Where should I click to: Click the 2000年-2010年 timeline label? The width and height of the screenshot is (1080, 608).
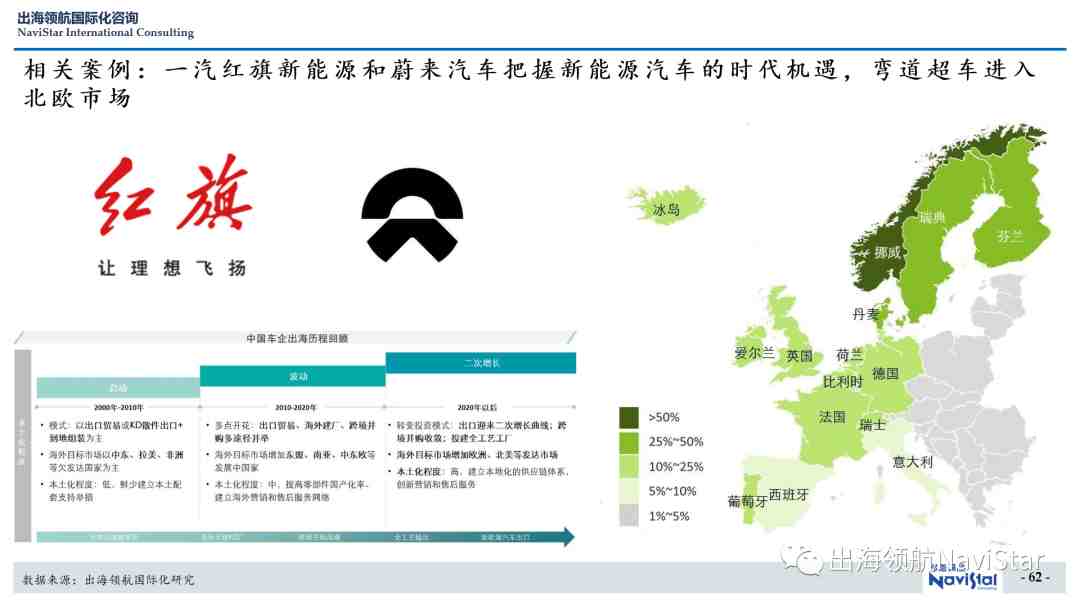coord(118,408)
